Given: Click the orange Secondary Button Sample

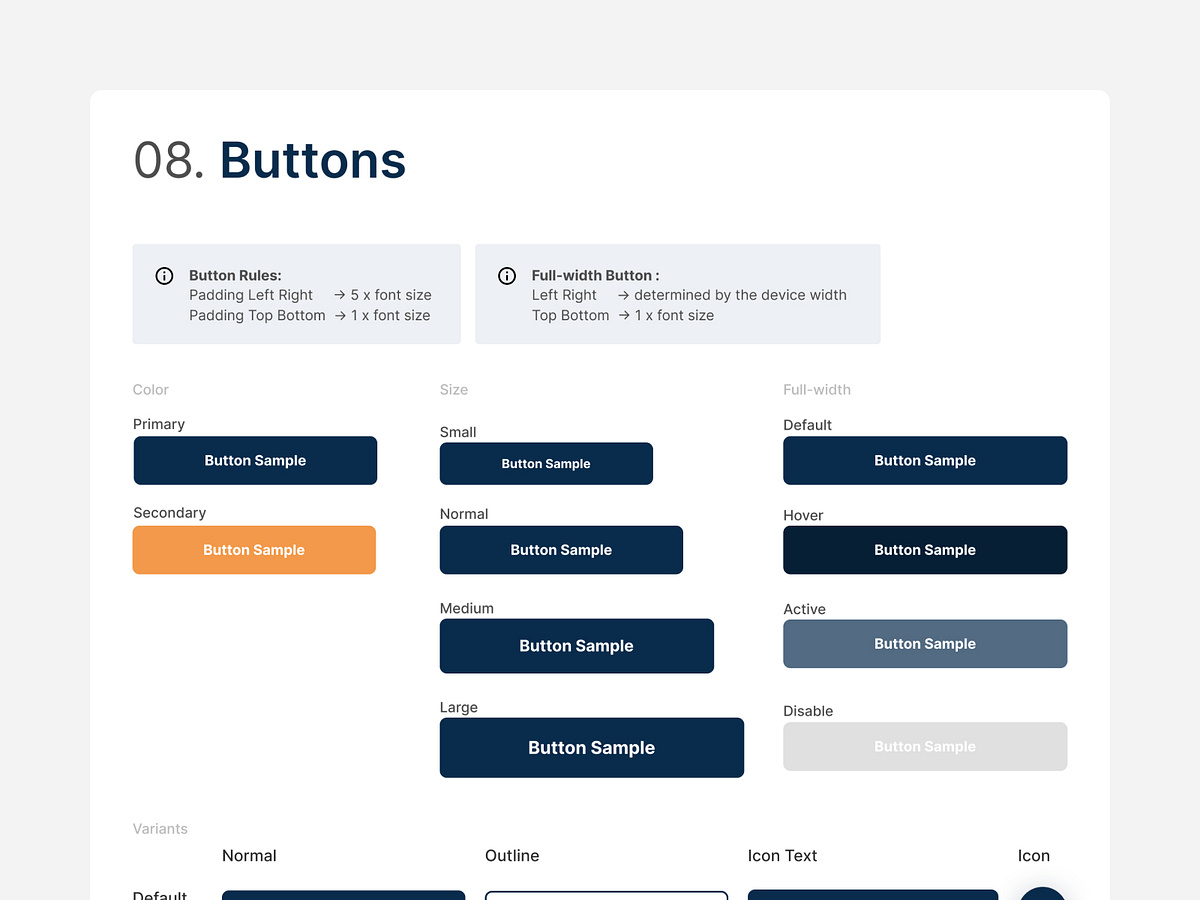Looking at the screenshot, I should point(254,550).
